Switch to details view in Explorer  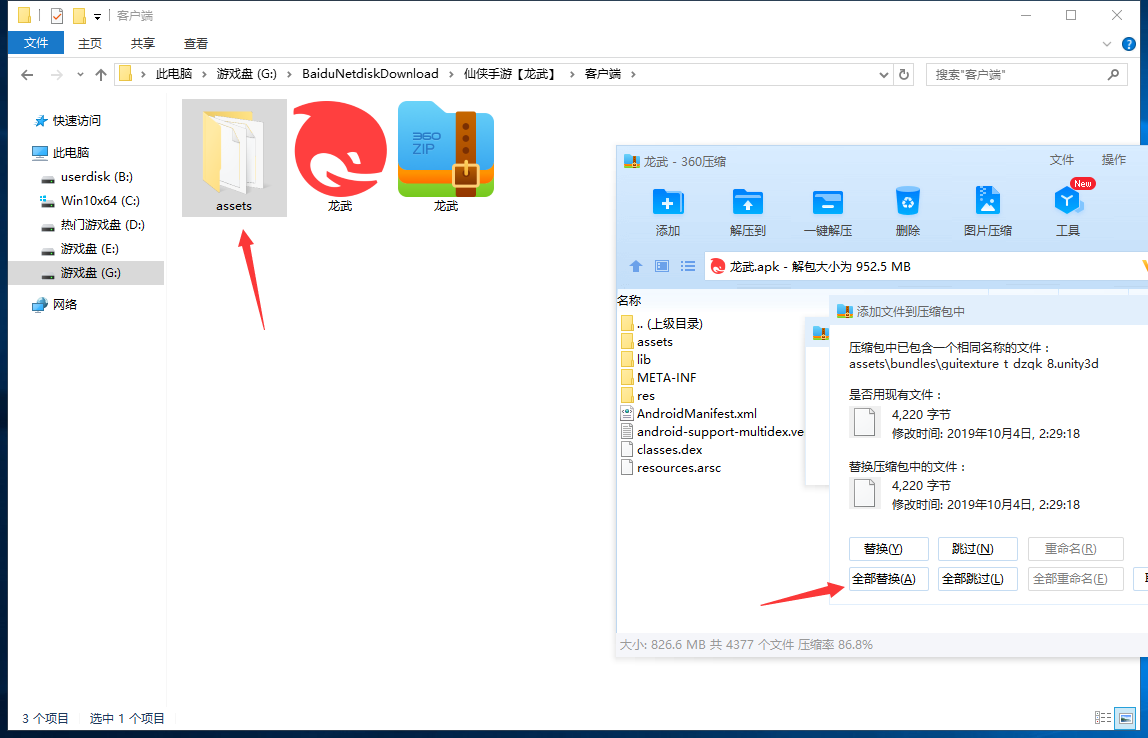1102,718
